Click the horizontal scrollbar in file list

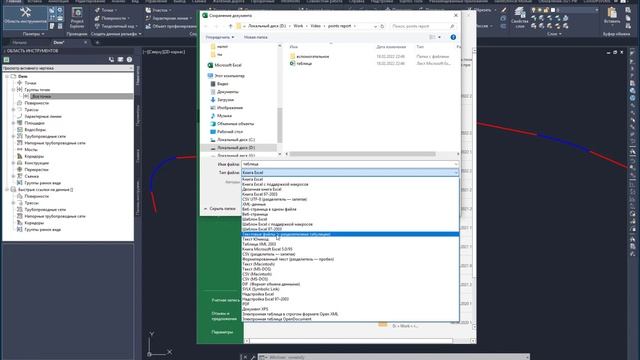point(362,154)
